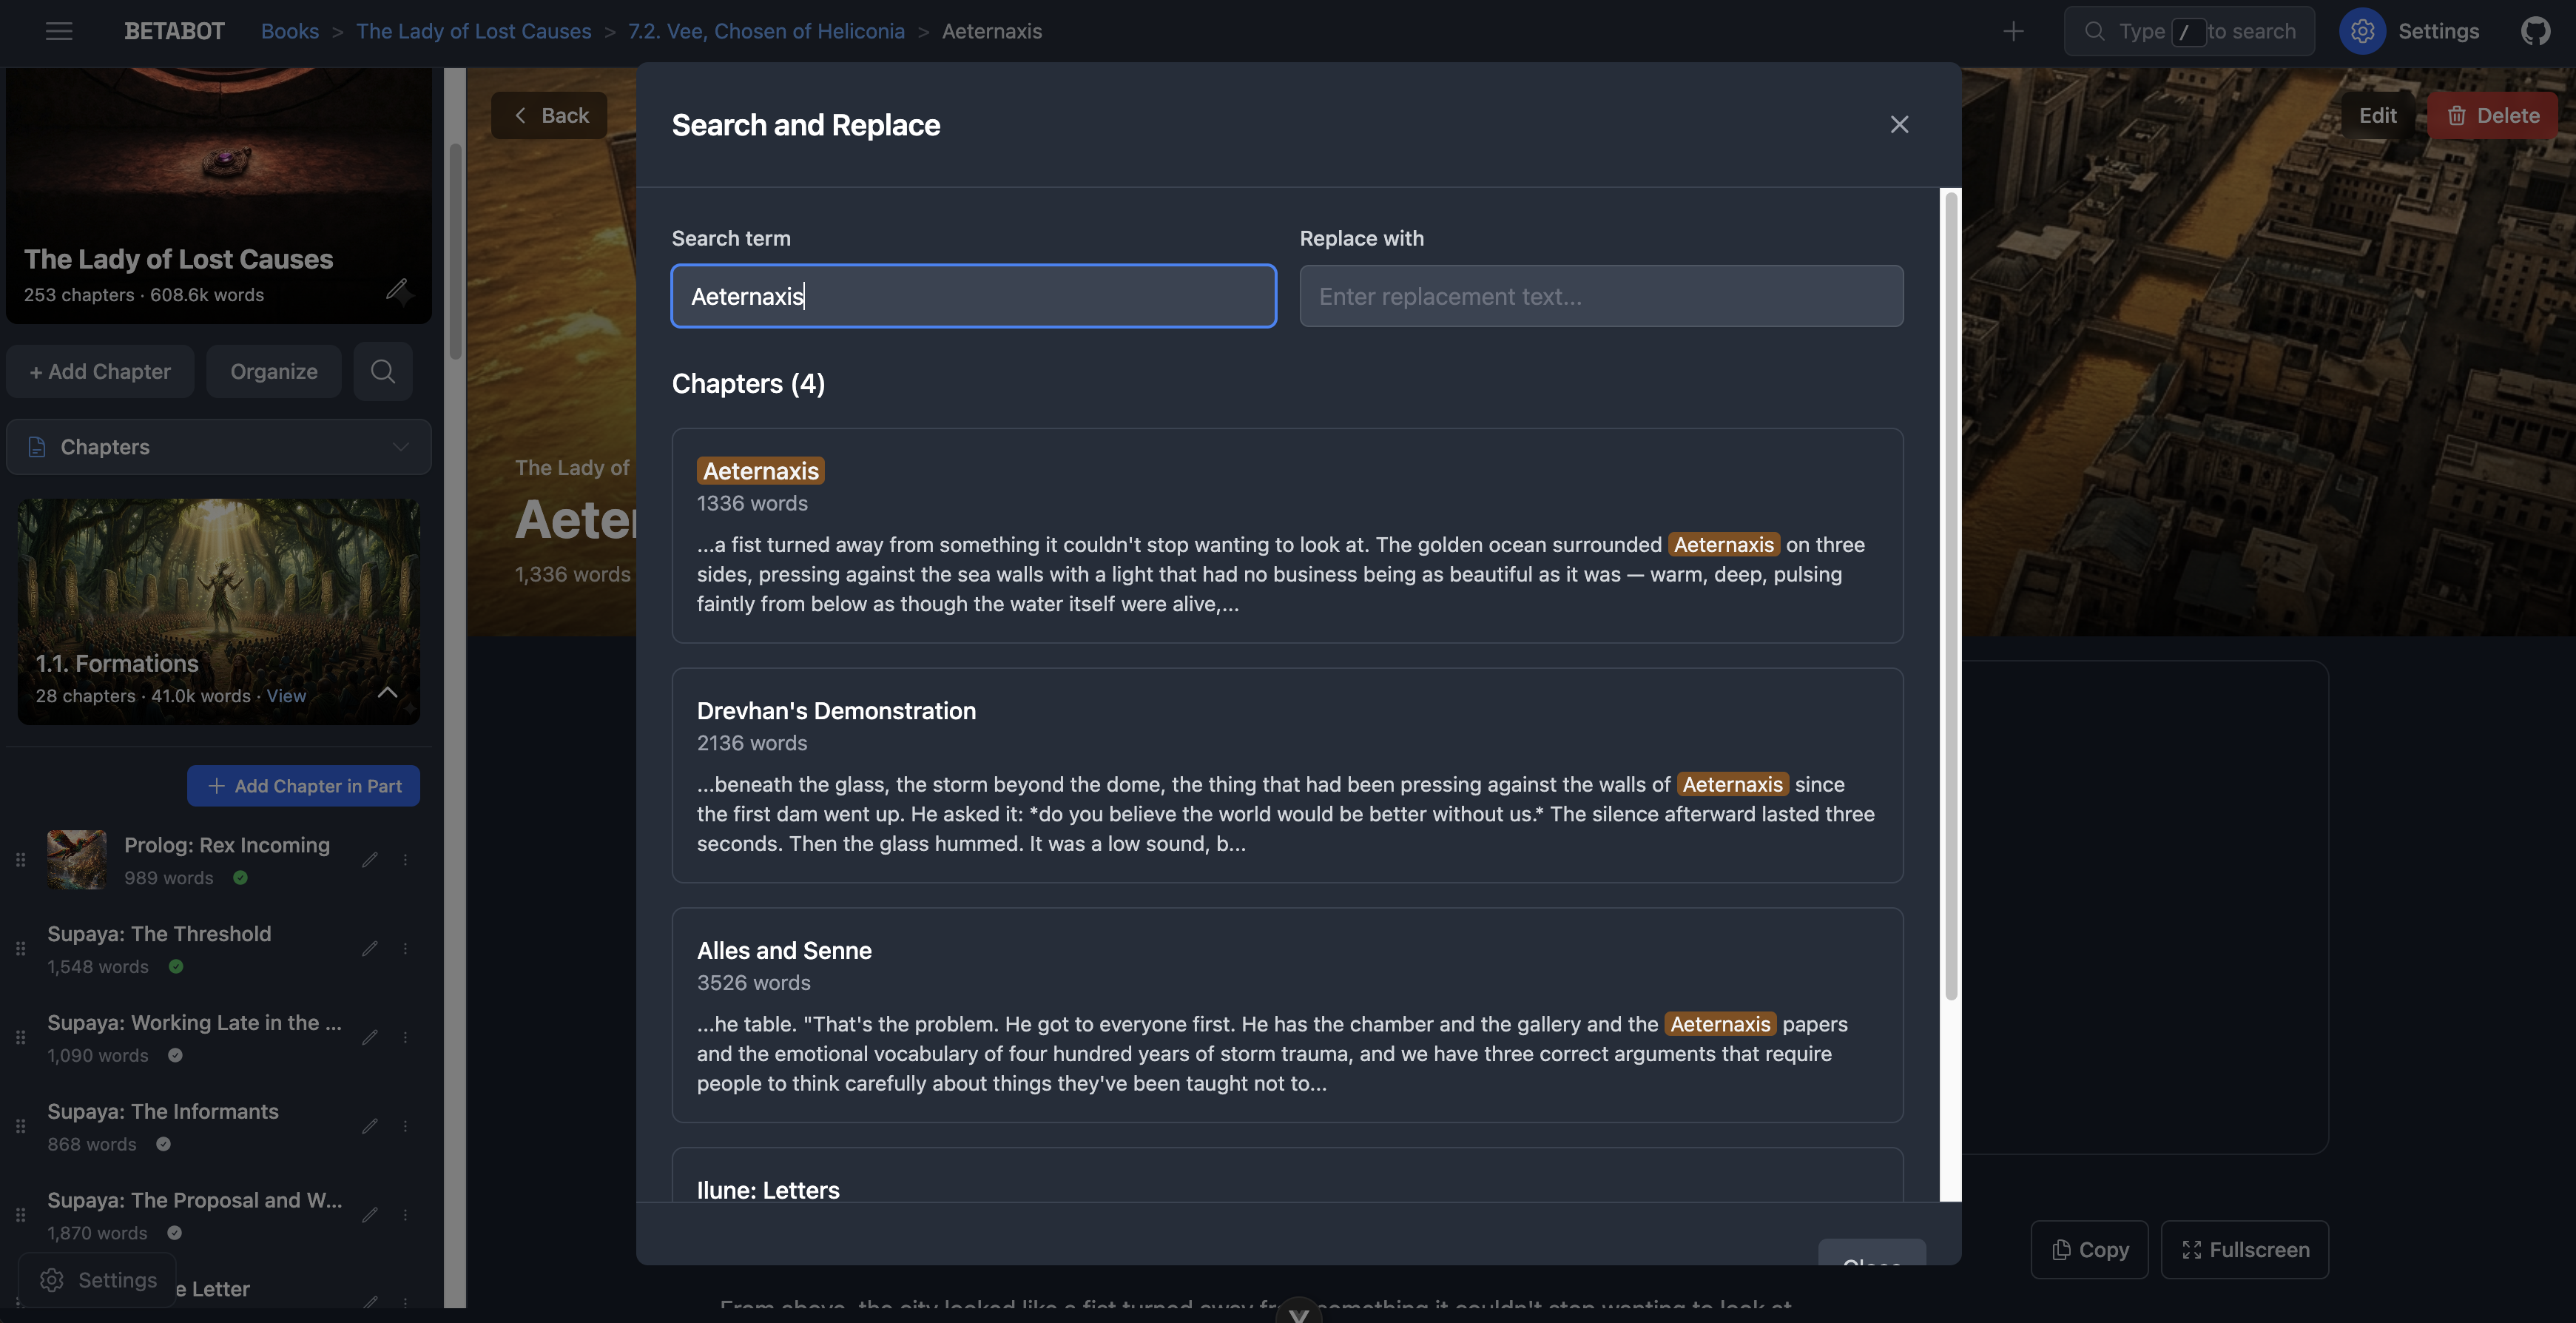
Task: Edit book title pencil icon
Action: coord(397,290)
